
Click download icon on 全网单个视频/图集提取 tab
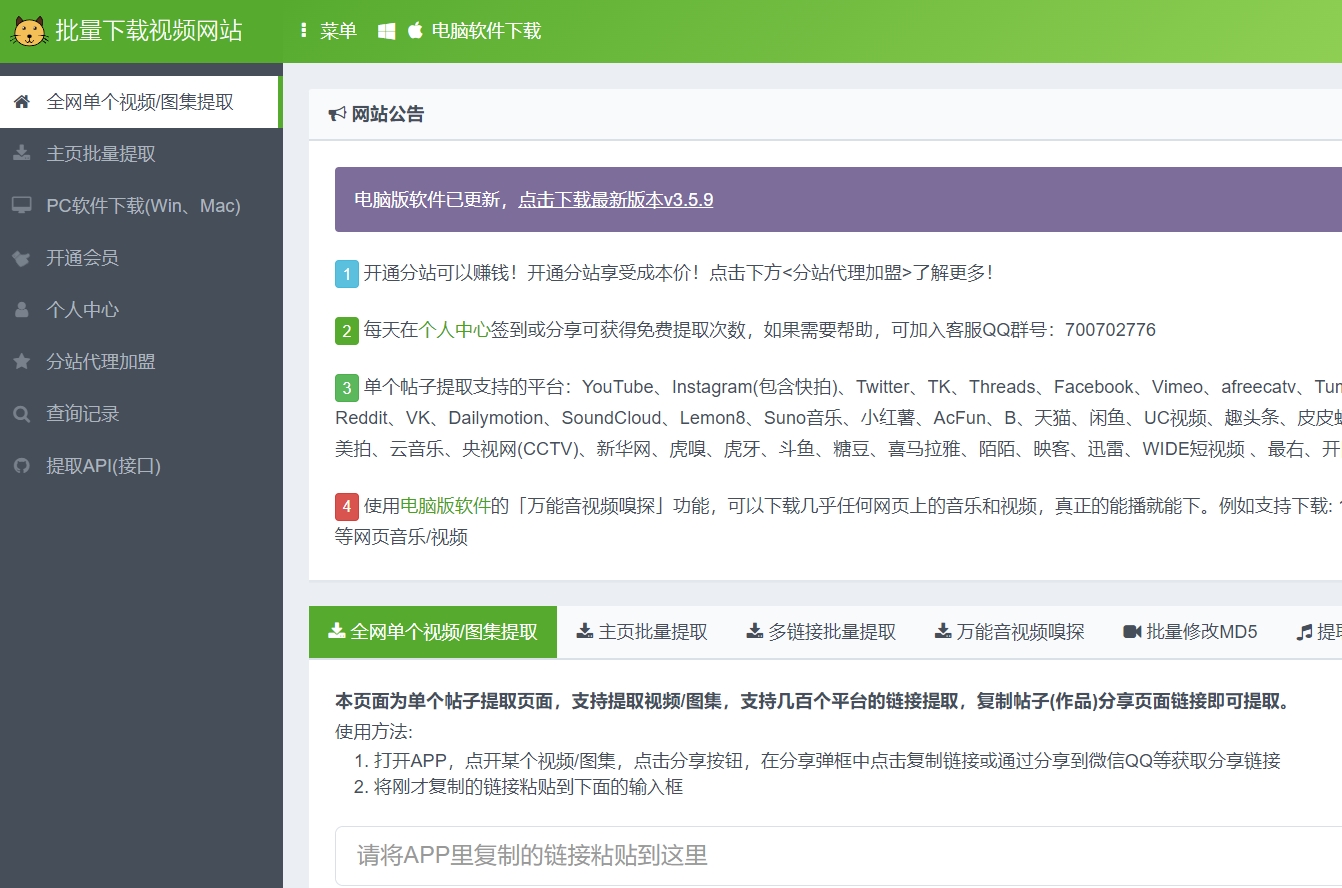tap(337, 631)
